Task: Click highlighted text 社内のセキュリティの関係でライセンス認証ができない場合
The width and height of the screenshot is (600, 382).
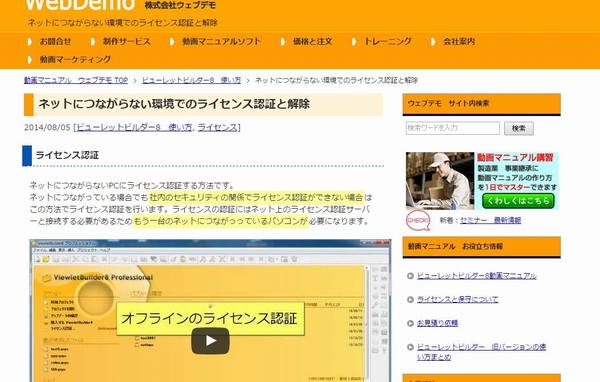Action: coord(256,198)
